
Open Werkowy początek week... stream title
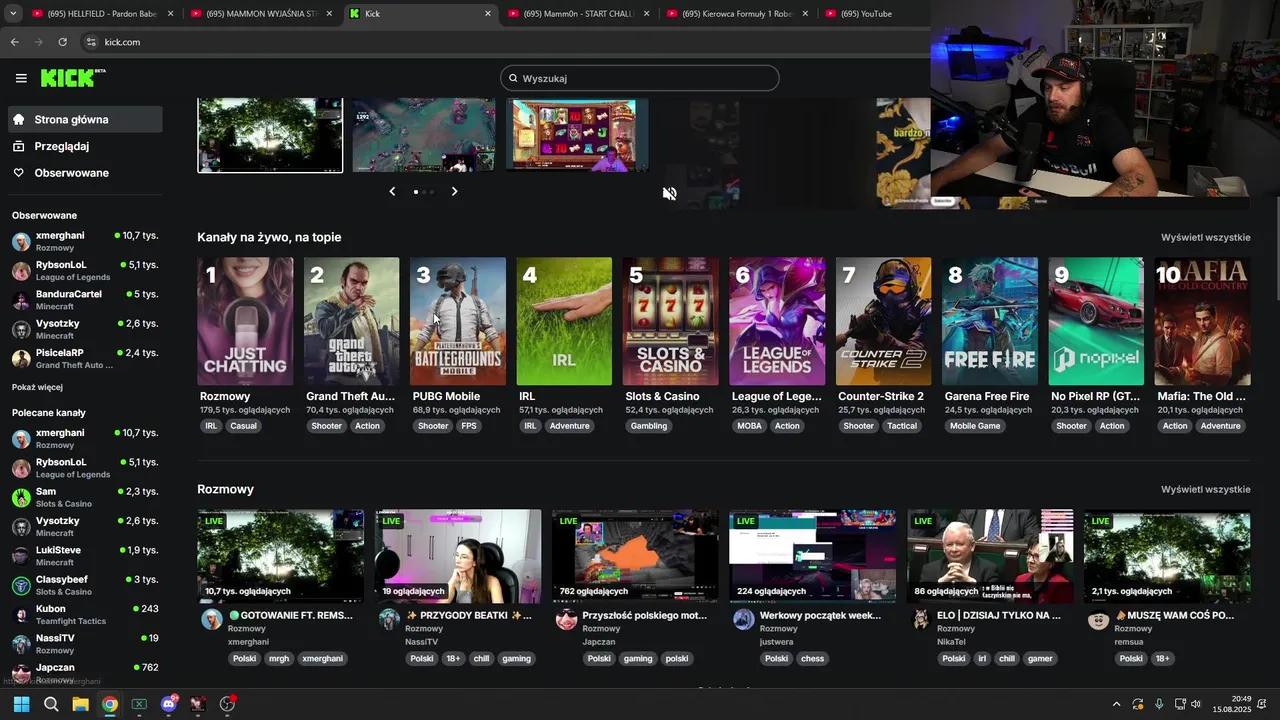(821, 615)
